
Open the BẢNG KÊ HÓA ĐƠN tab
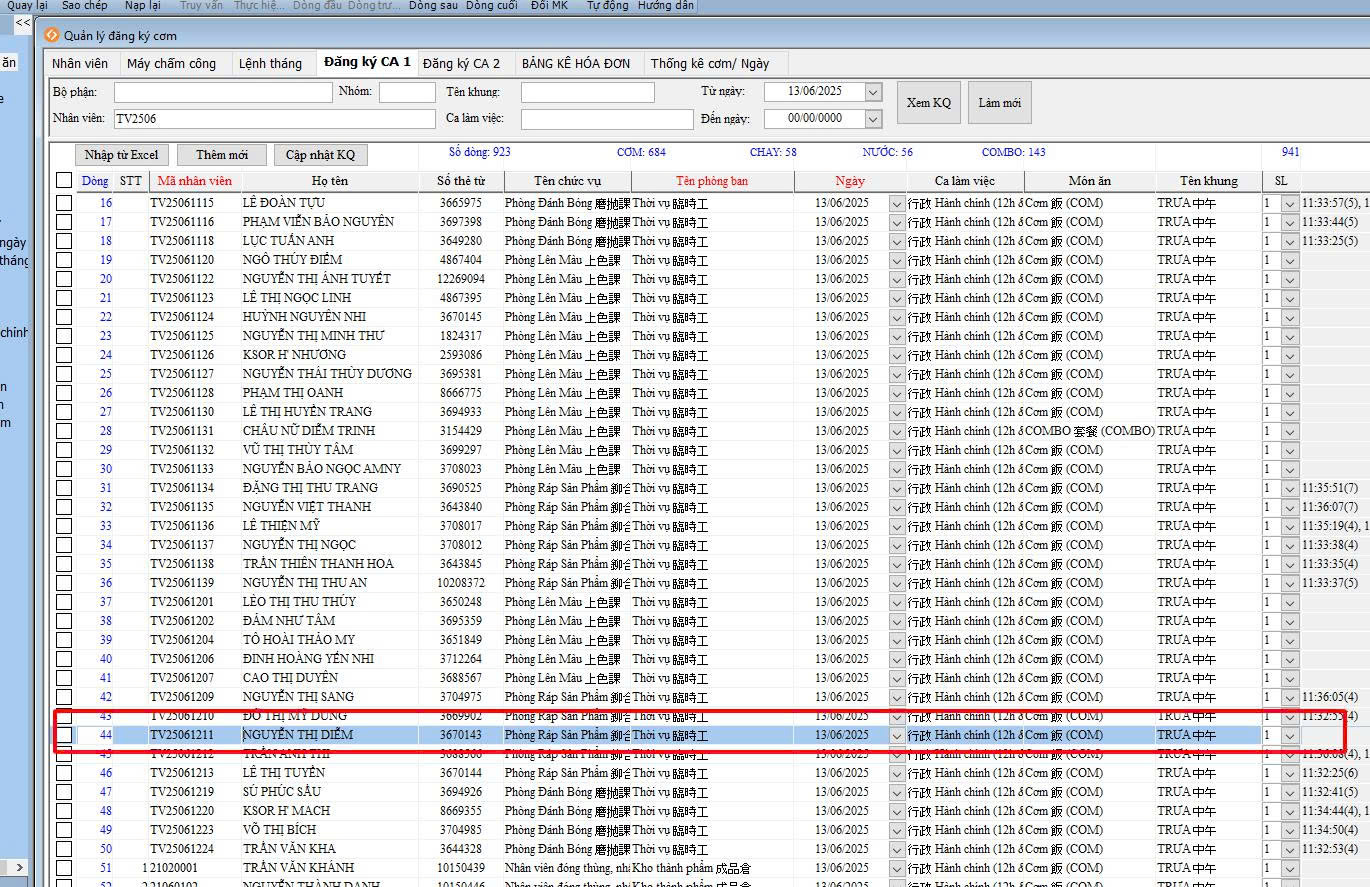576,63
